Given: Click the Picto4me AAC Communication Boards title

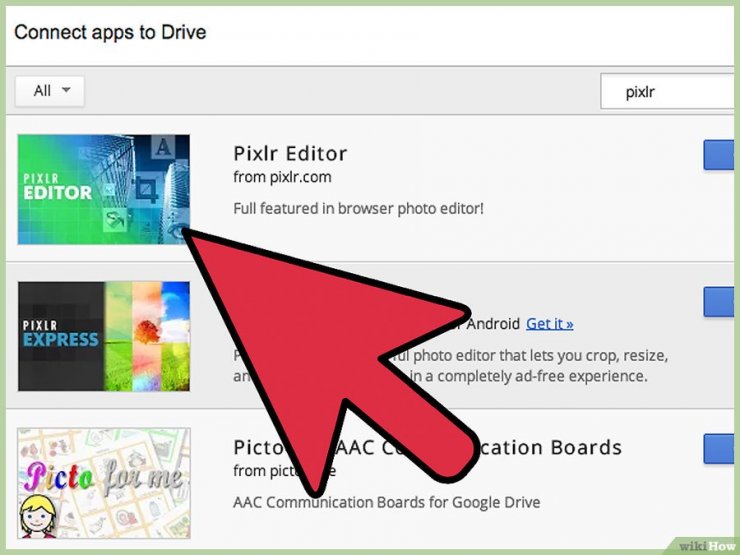Looking at the screenshot, I should pos(427,447).
